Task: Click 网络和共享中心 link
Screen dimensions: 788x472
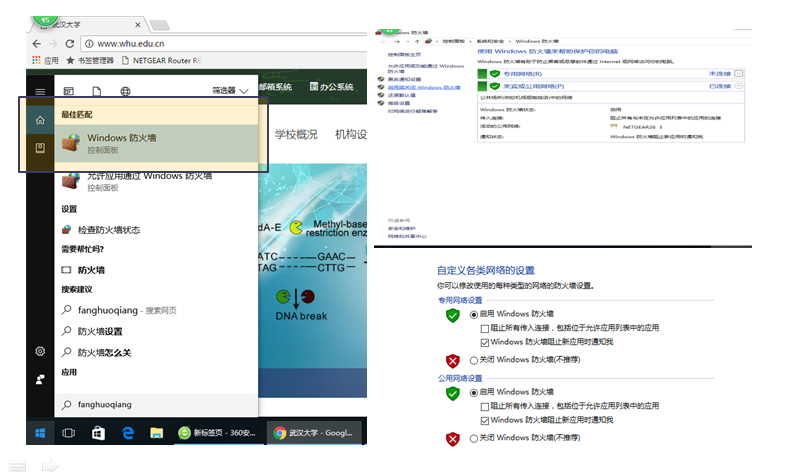Action: (407, 236)
